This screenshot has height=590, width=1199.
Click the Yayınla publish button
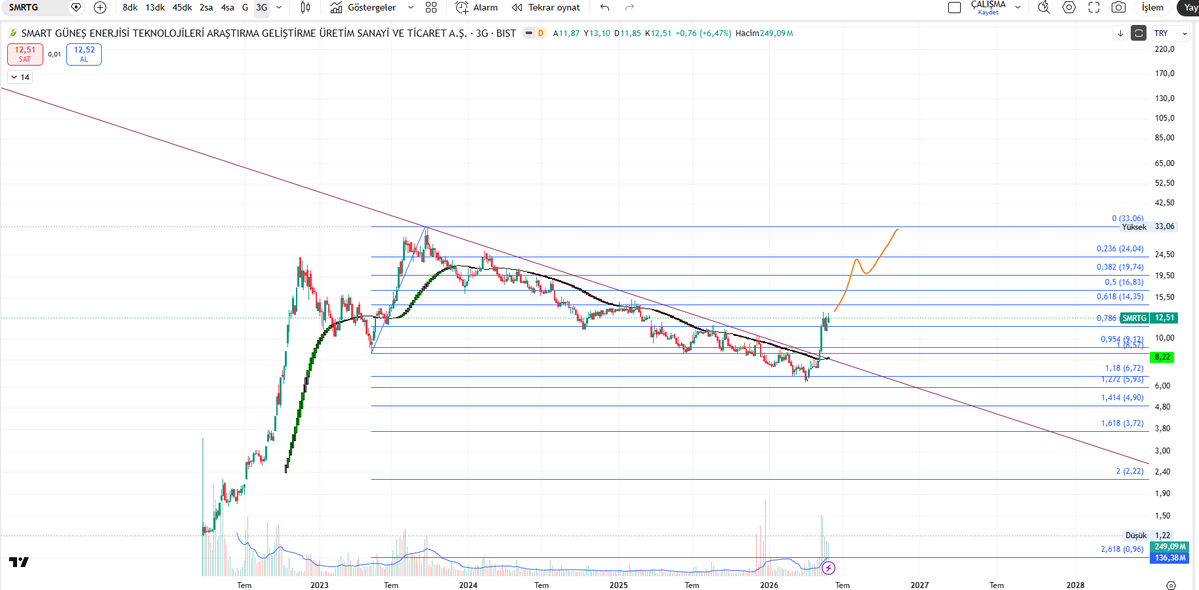1188,7
